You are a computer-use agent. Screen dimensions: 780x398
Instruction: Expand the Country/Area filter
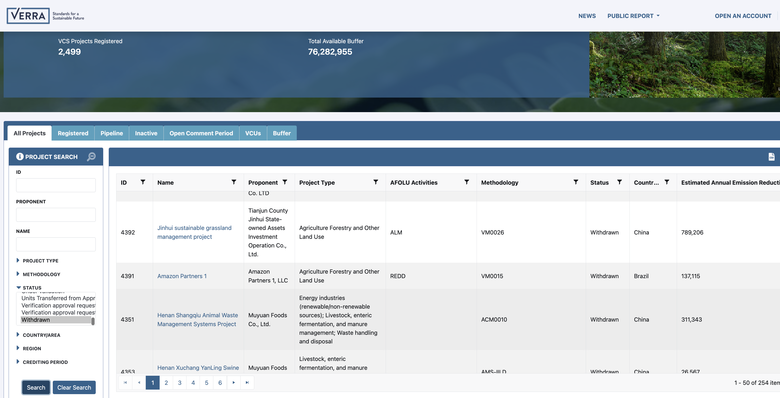coord(39,335)
